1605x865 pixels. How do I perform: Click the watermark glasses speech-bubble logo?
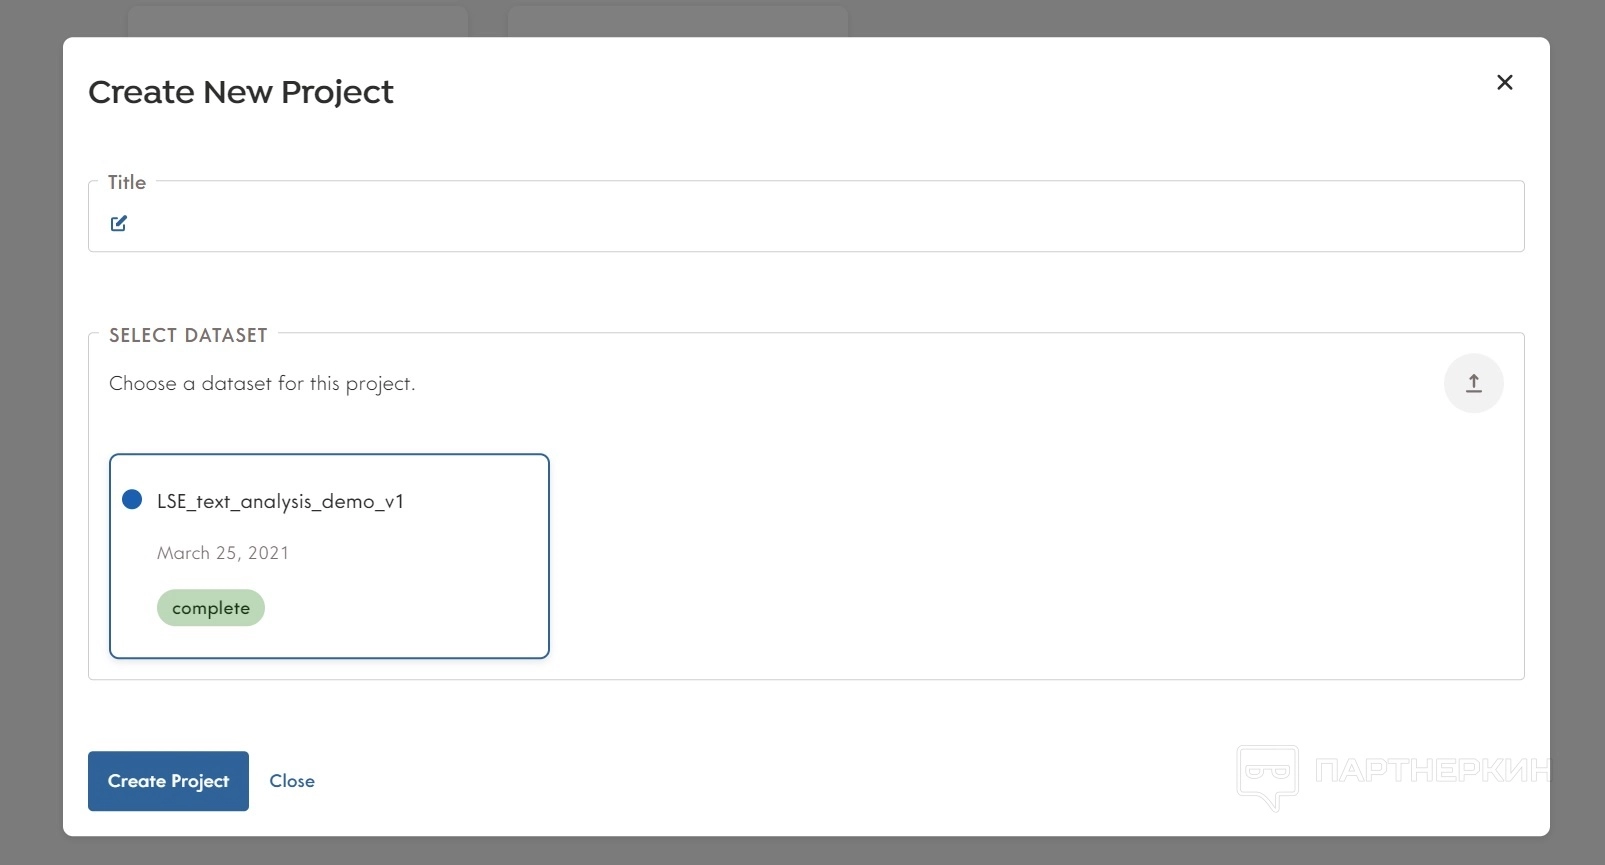point(1267,775)
